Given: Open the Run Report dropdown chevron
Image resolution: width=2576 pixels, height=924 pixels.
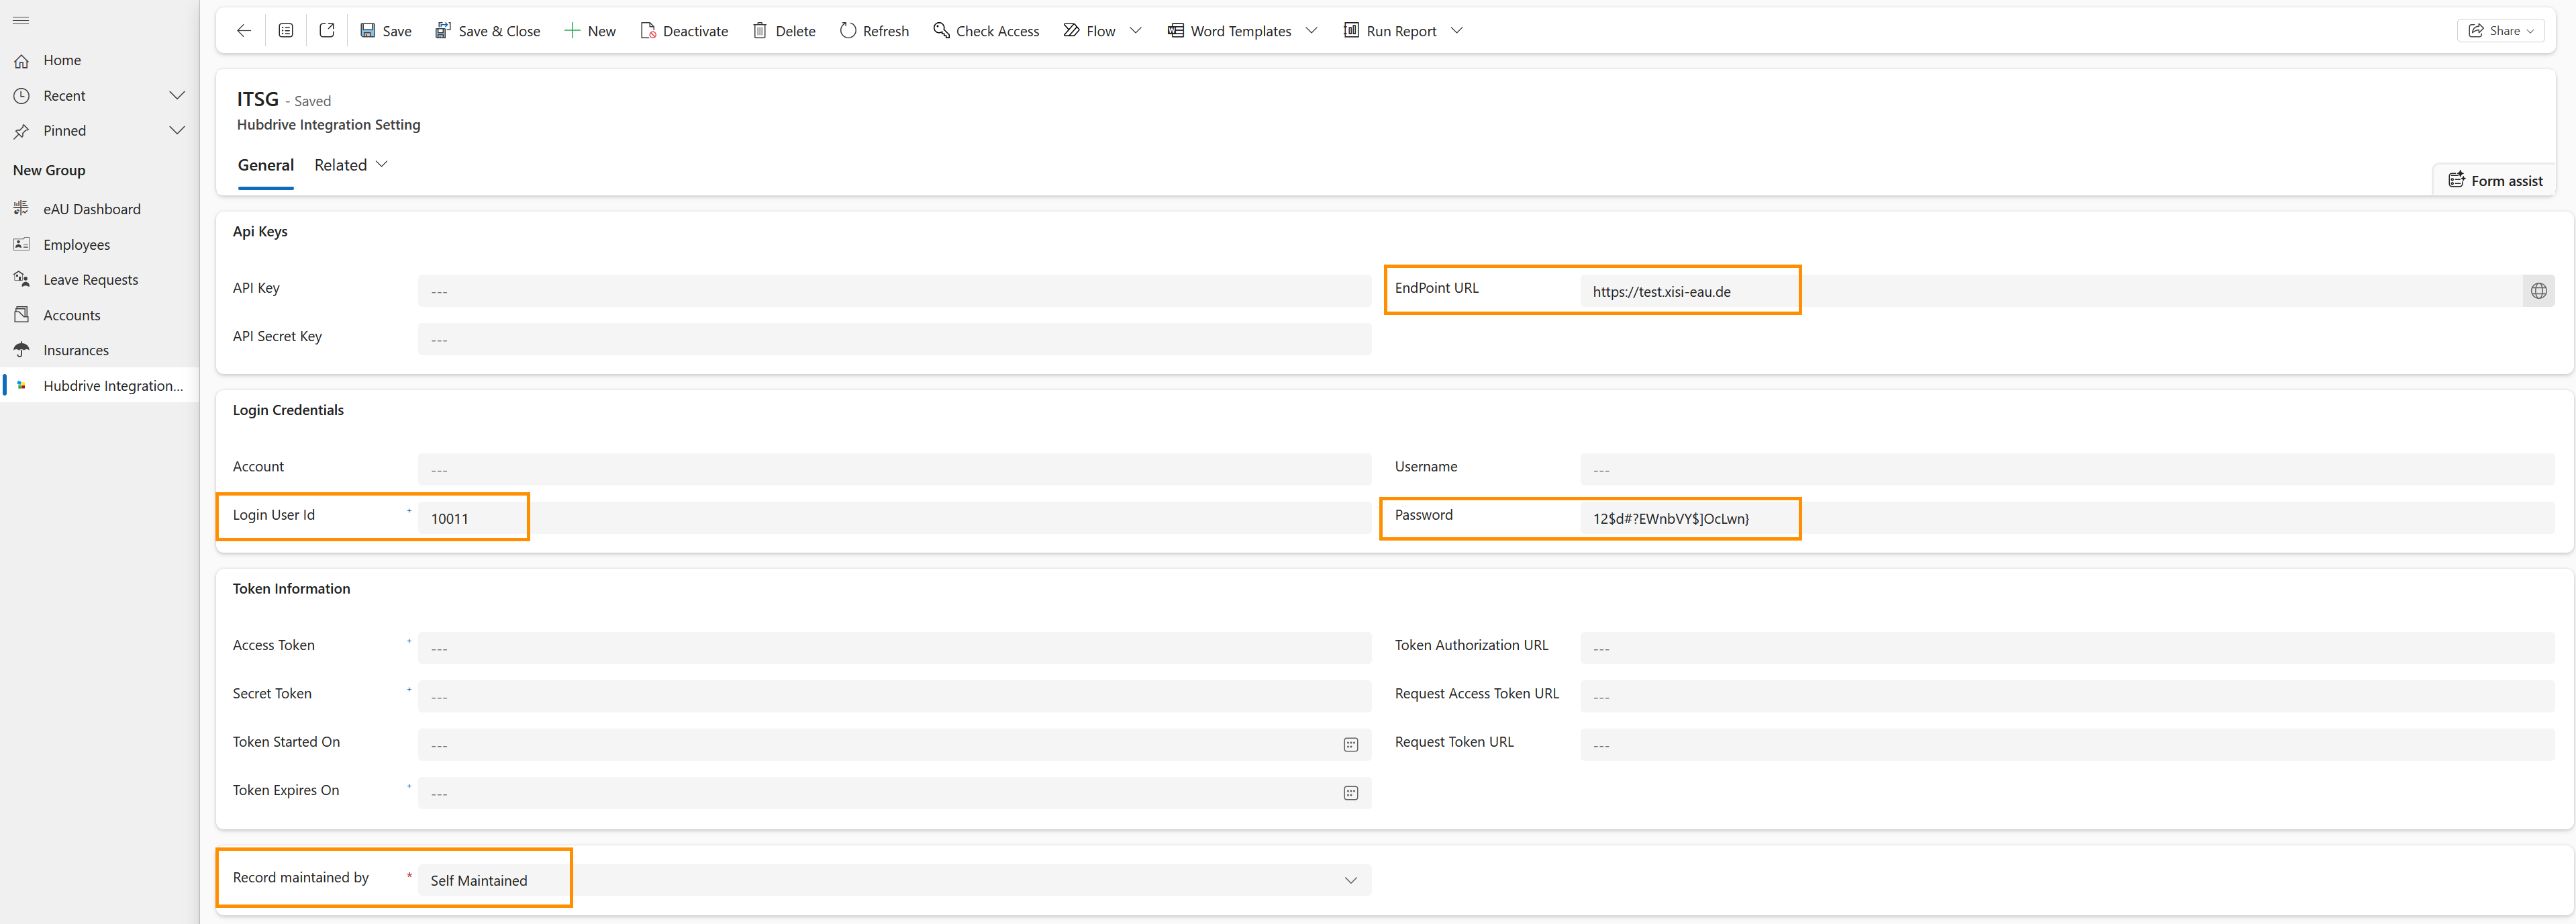Looking at the screenshot, I should pyautogui.click(x=1457, y=31).
